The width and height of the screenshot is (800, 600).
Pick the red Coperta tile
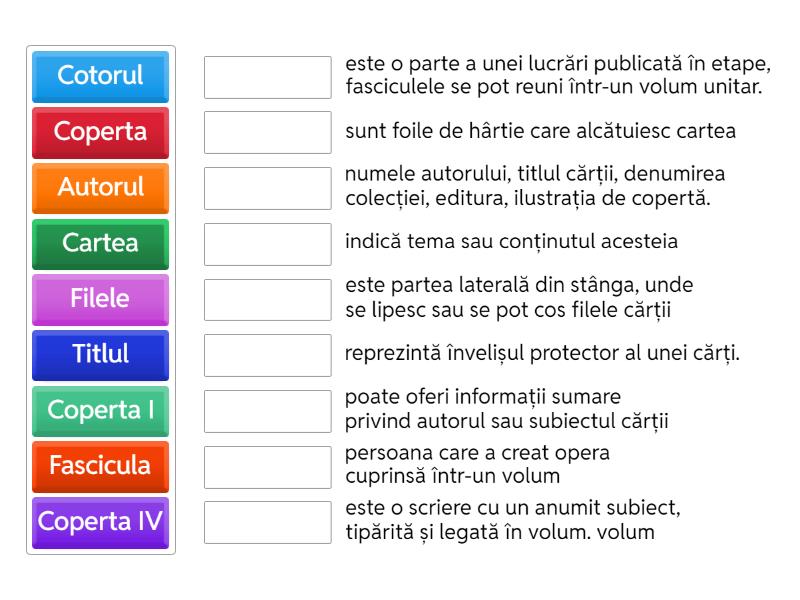coord(100,132)
